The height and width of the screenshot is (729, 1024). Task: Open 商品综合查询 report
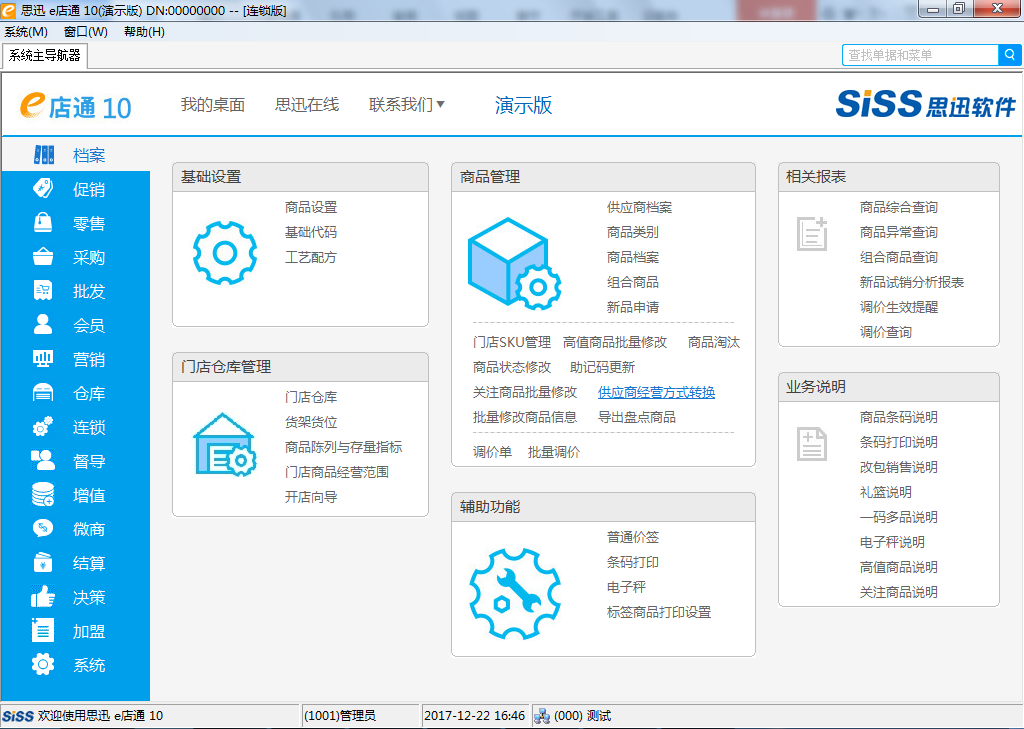coord(899,207)
